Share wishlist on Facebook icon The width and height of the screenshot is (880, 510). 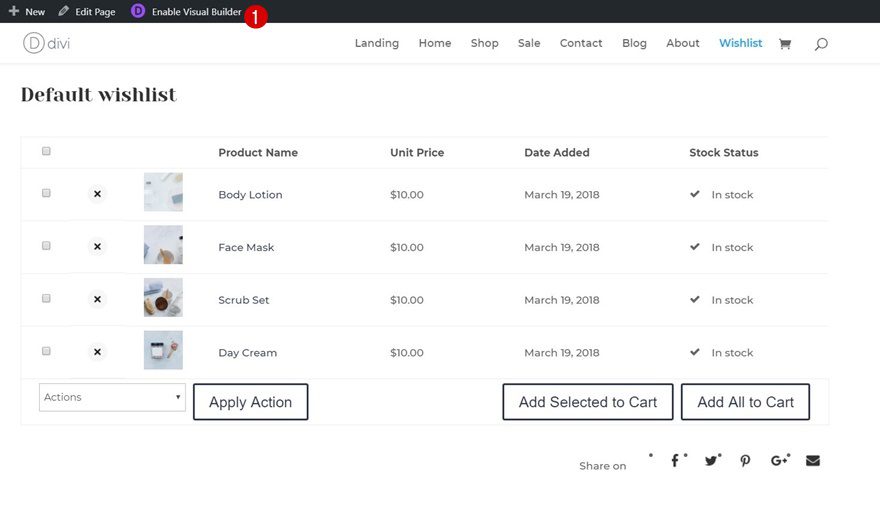[675, 461]
